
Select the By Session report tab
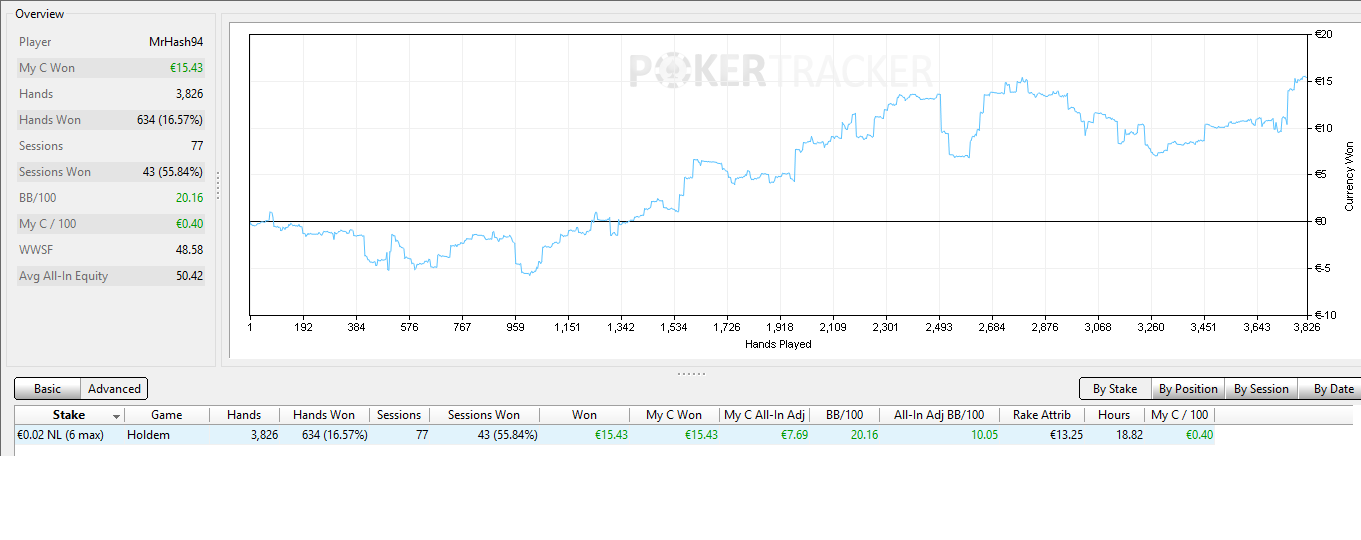pyautogui.click(x=1261, y=389)
